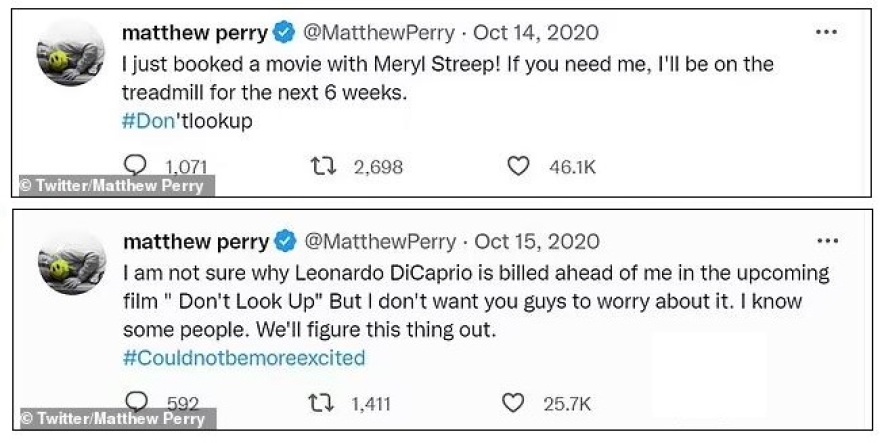Image resolution: width=880 pixels, height=443 pixels.
Task: Retweet the Oct 15 DiCaprio tweet
Action: [x=322, y=404]
